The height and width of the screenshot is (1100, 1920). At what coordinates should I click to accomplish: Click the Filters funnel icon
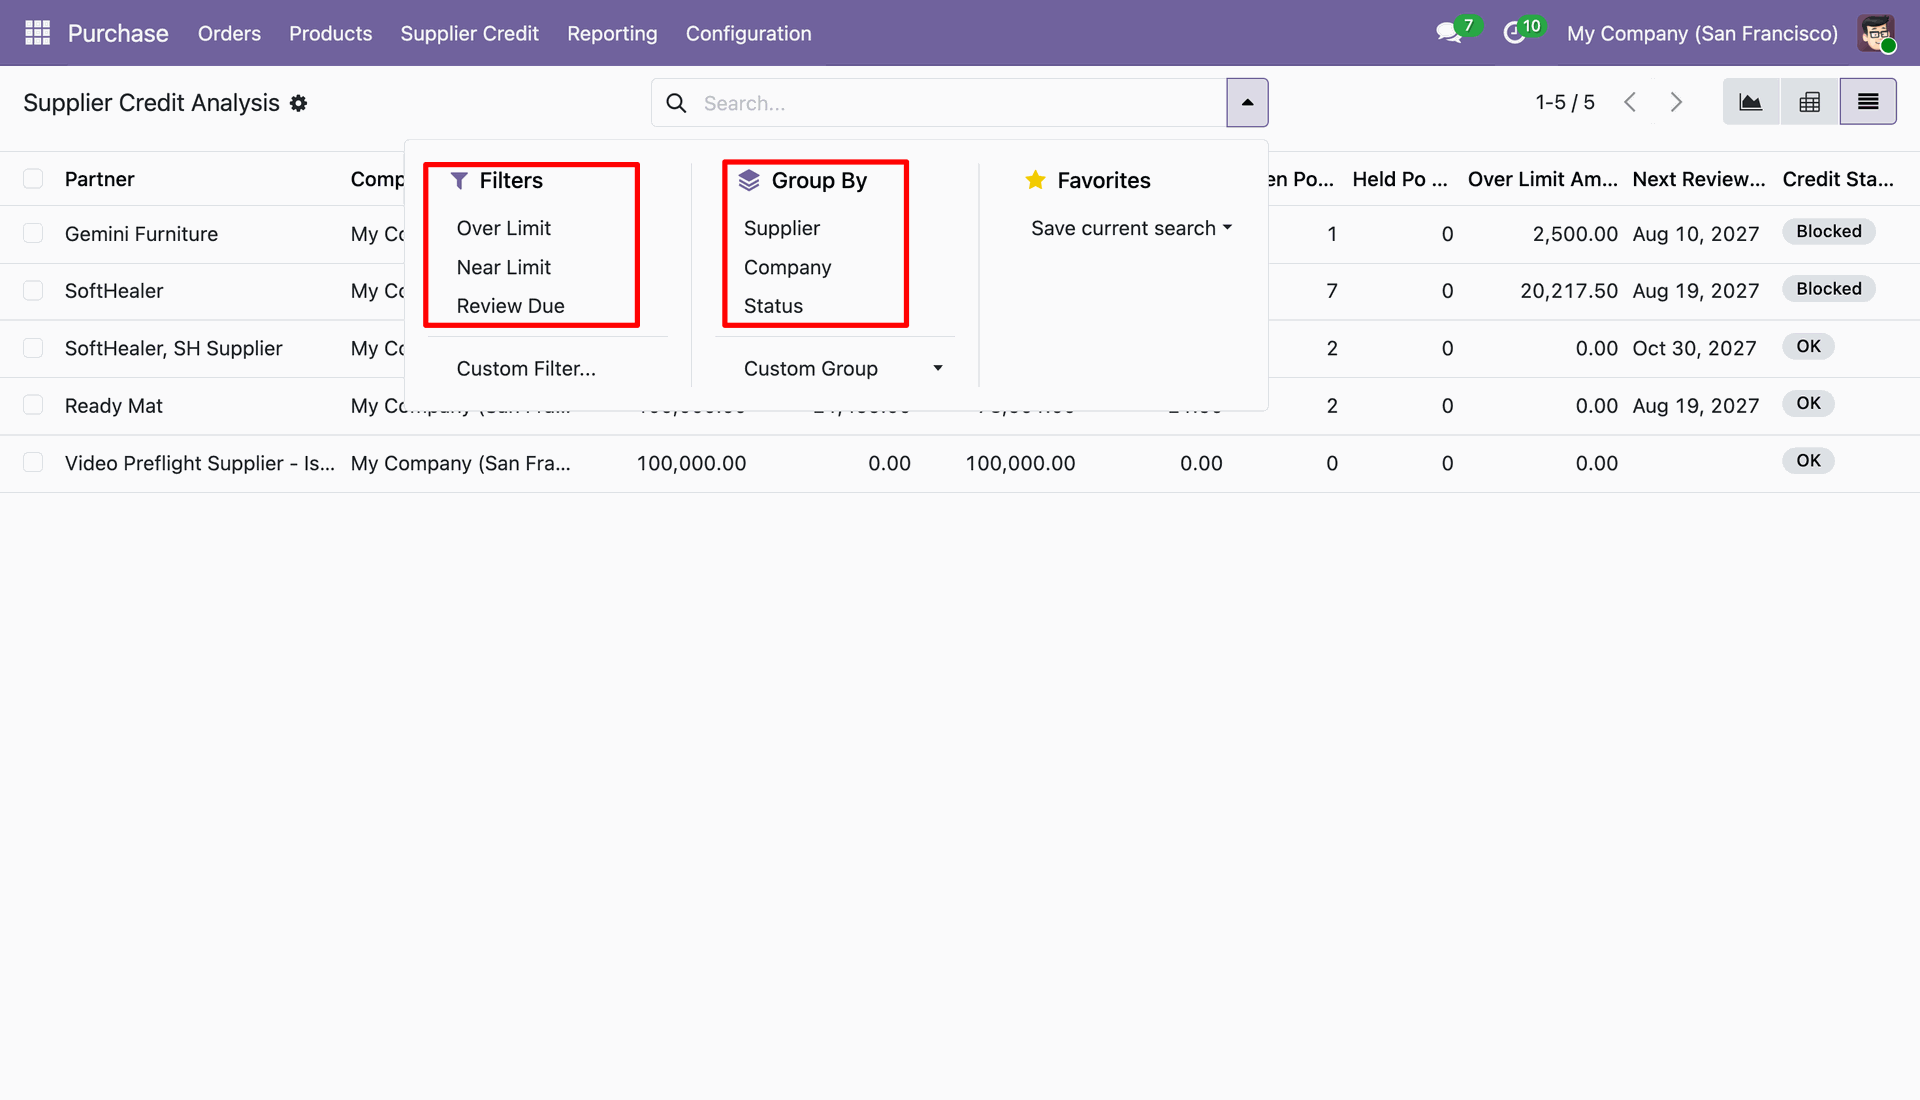click(459, 181)
